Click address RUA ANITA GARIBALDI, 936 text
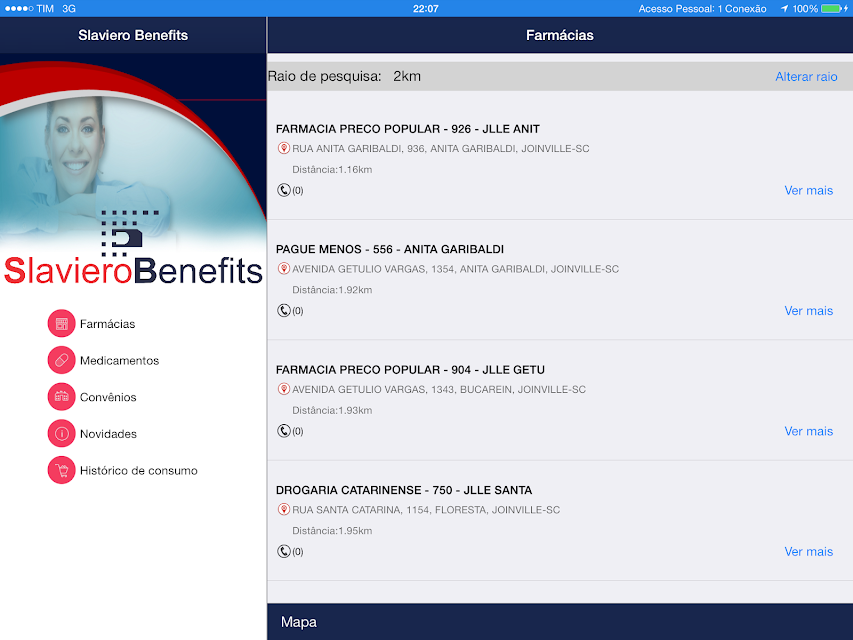Viewport: 853px width, 640px height. (441, 149)
